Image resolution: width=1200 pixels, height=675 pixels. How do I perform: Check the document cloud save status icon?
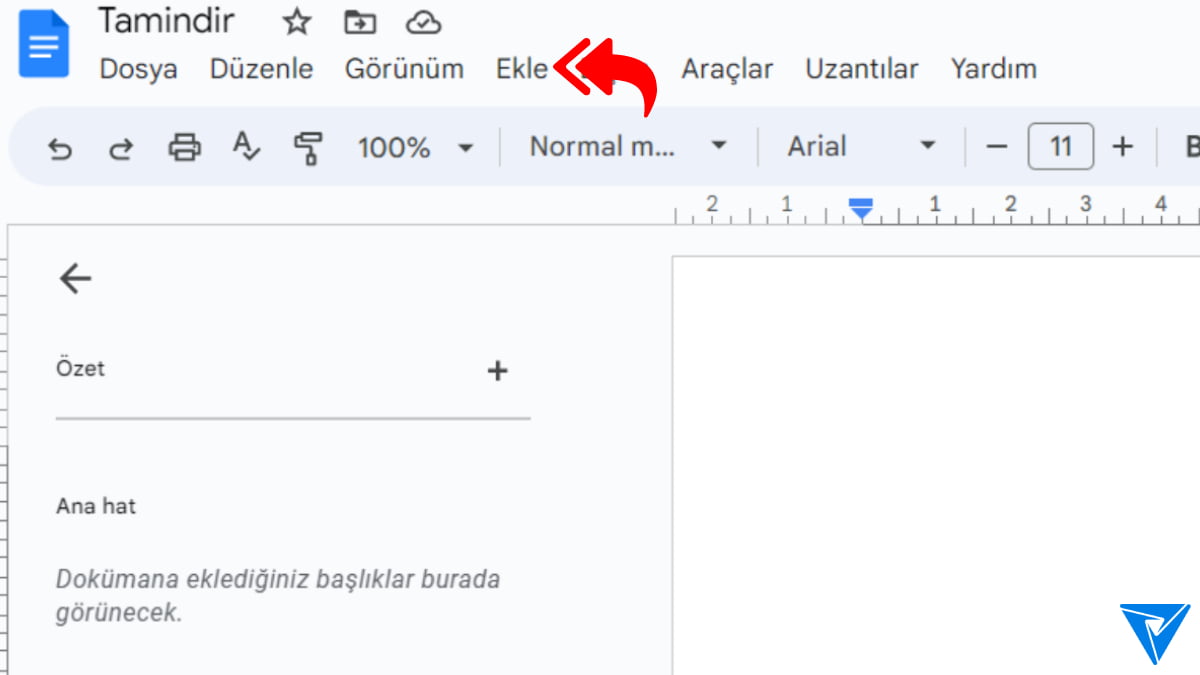(423, 22)
